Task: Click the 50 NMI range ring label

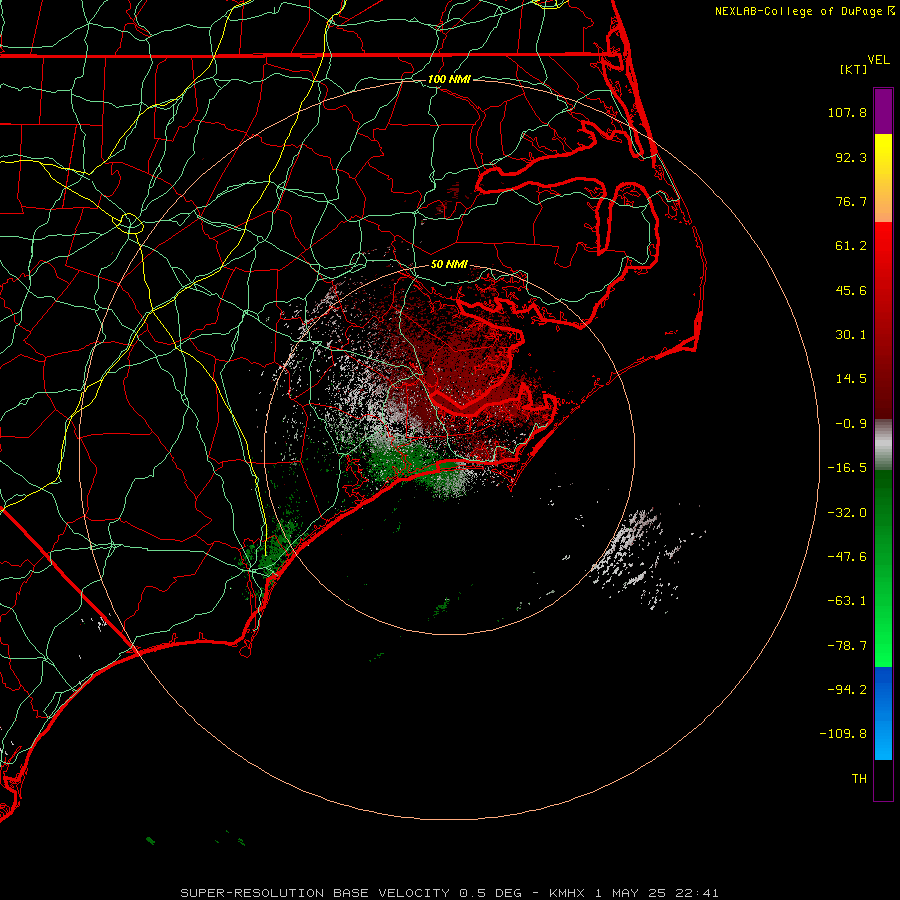Action: (449, 264)
